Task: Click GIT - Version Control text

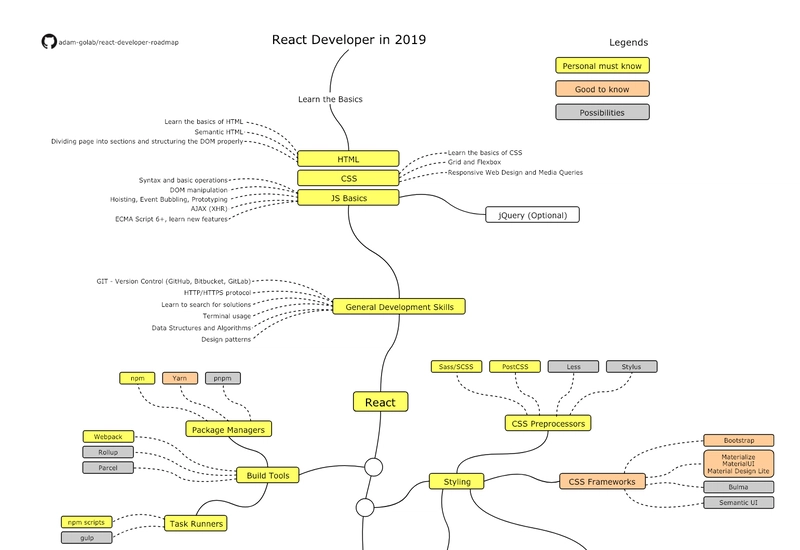Action: (173, 281)
